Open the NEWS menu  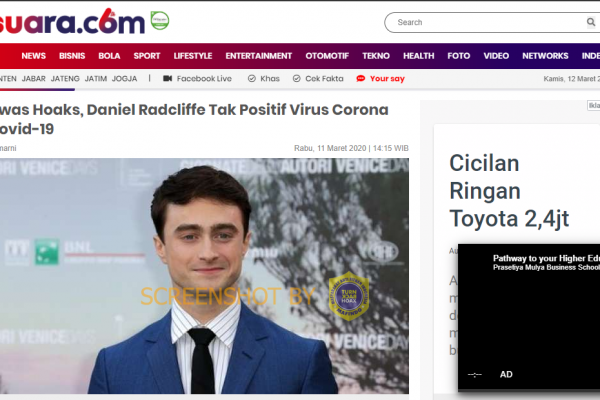tap(34, 56)
